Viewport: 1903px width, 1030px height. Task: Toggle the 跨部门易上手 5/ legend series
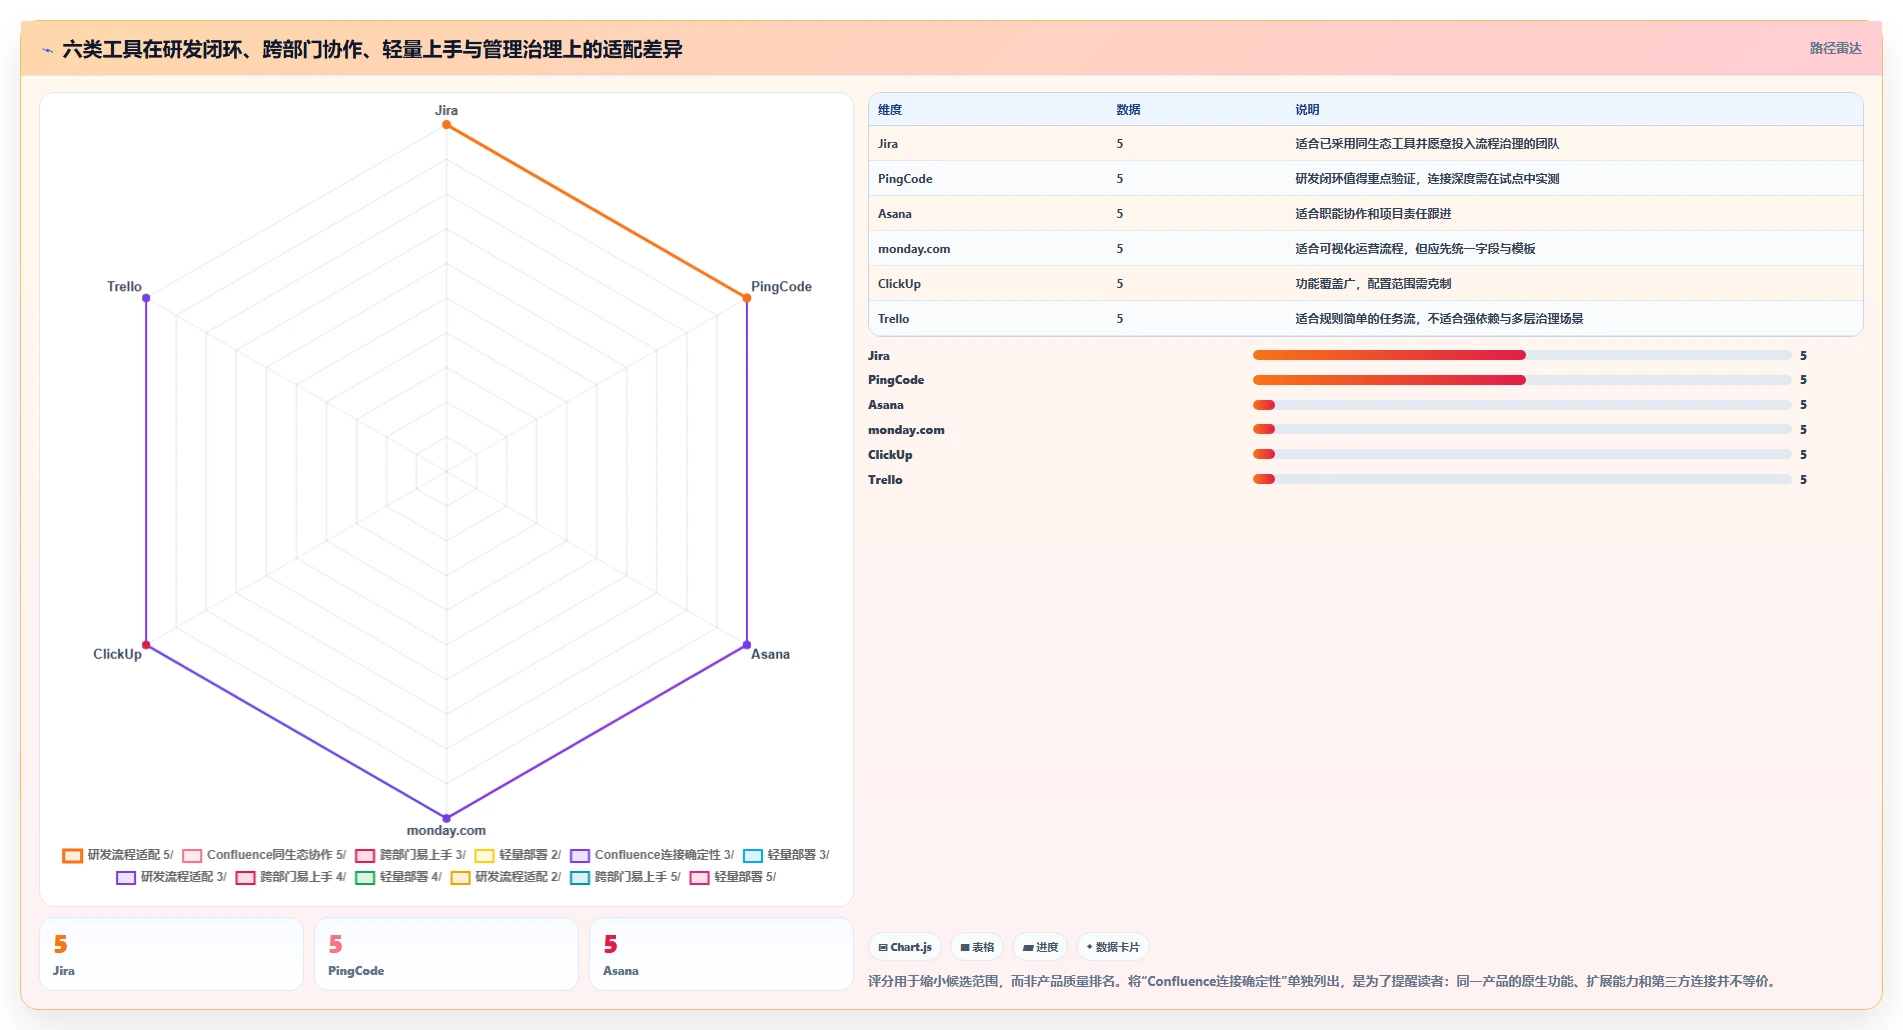coord(625,877)
